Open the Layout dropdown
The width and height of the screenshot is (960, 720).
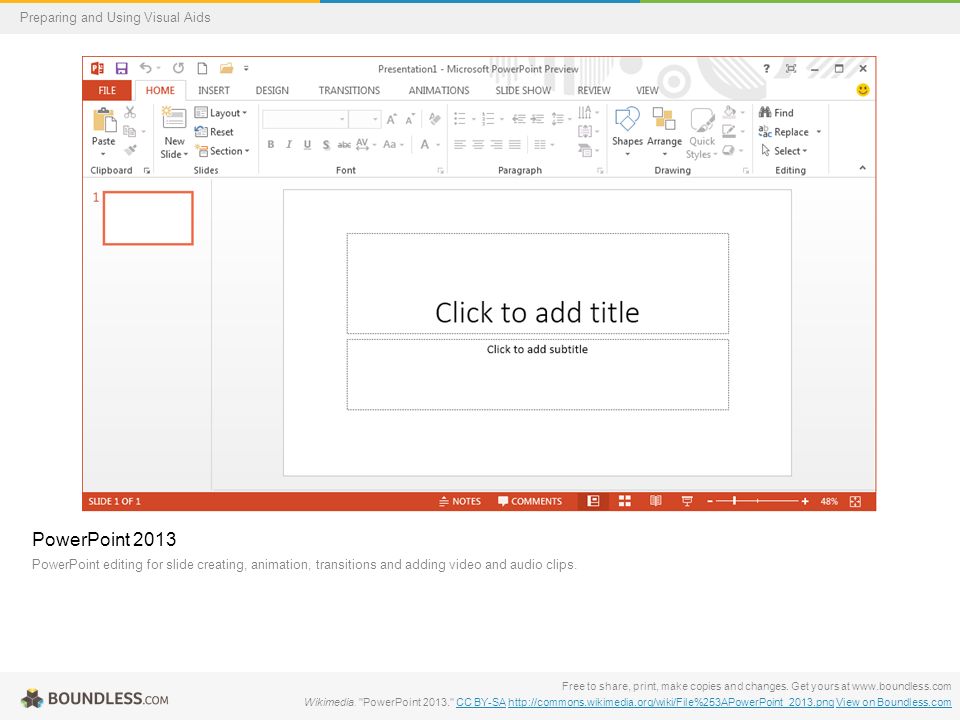(221, 113)
